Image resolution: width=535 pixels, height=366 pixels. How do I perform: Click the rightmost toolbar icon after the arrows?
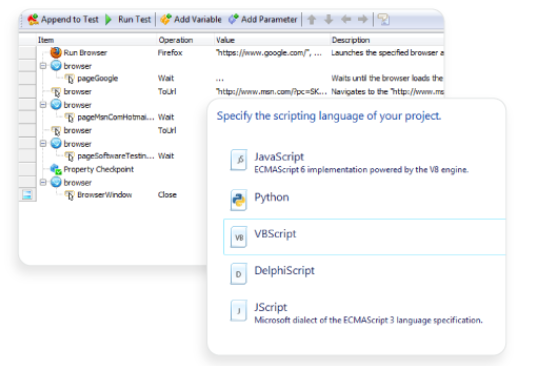click(x=384, y=19)
